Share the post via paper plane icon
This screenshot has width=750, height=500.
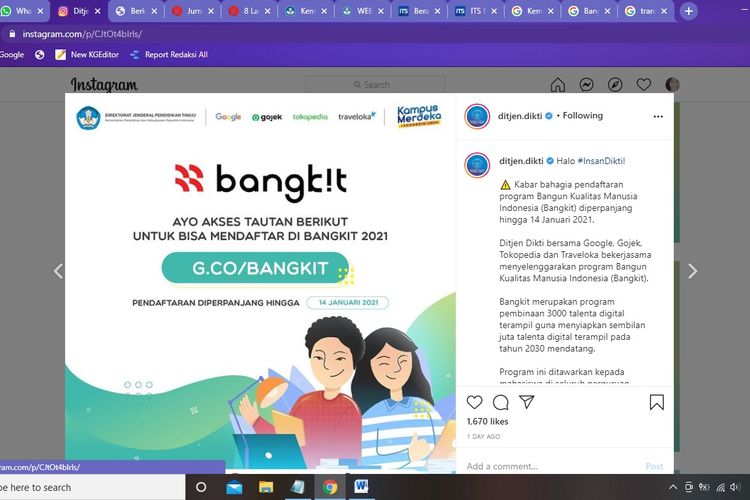[x=527, y=403]
